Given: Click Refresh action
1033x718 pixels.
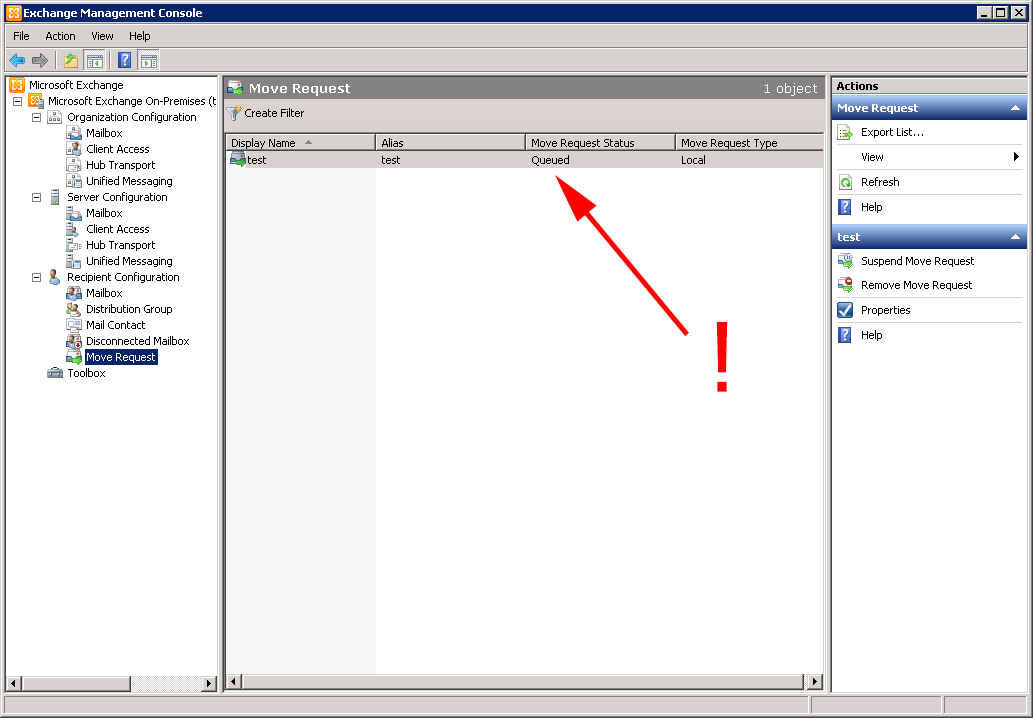Looking at the screenshot, I should click(880, 182).
